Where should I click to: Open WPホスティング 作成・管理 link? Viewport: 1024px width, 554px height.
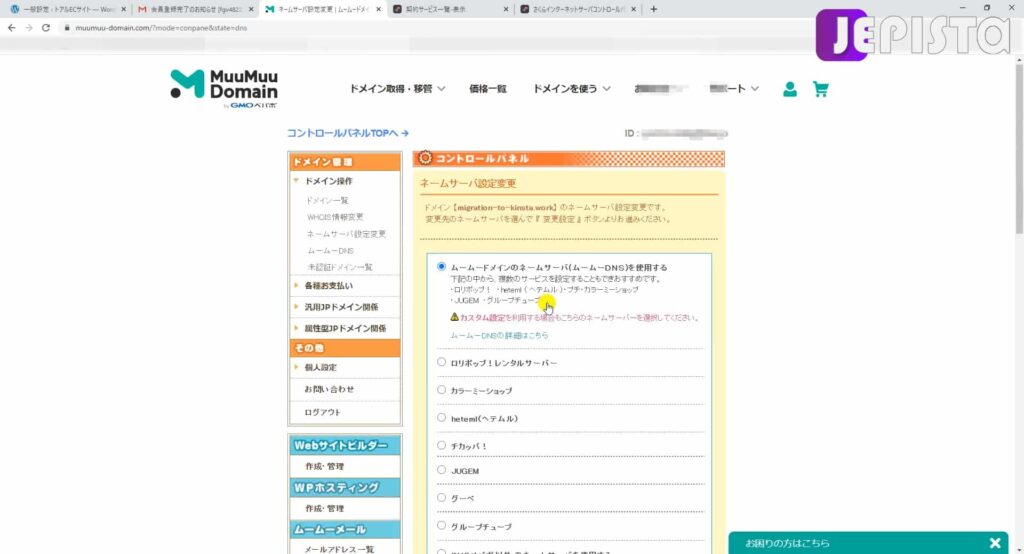[324, 508]
